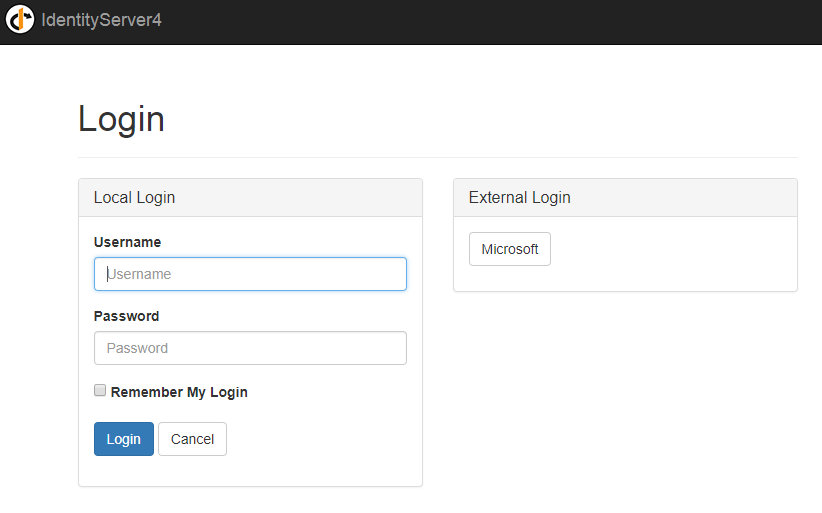Click the IdentityServer4 logo icon
822x513 pixels.
tap(20, 19)
